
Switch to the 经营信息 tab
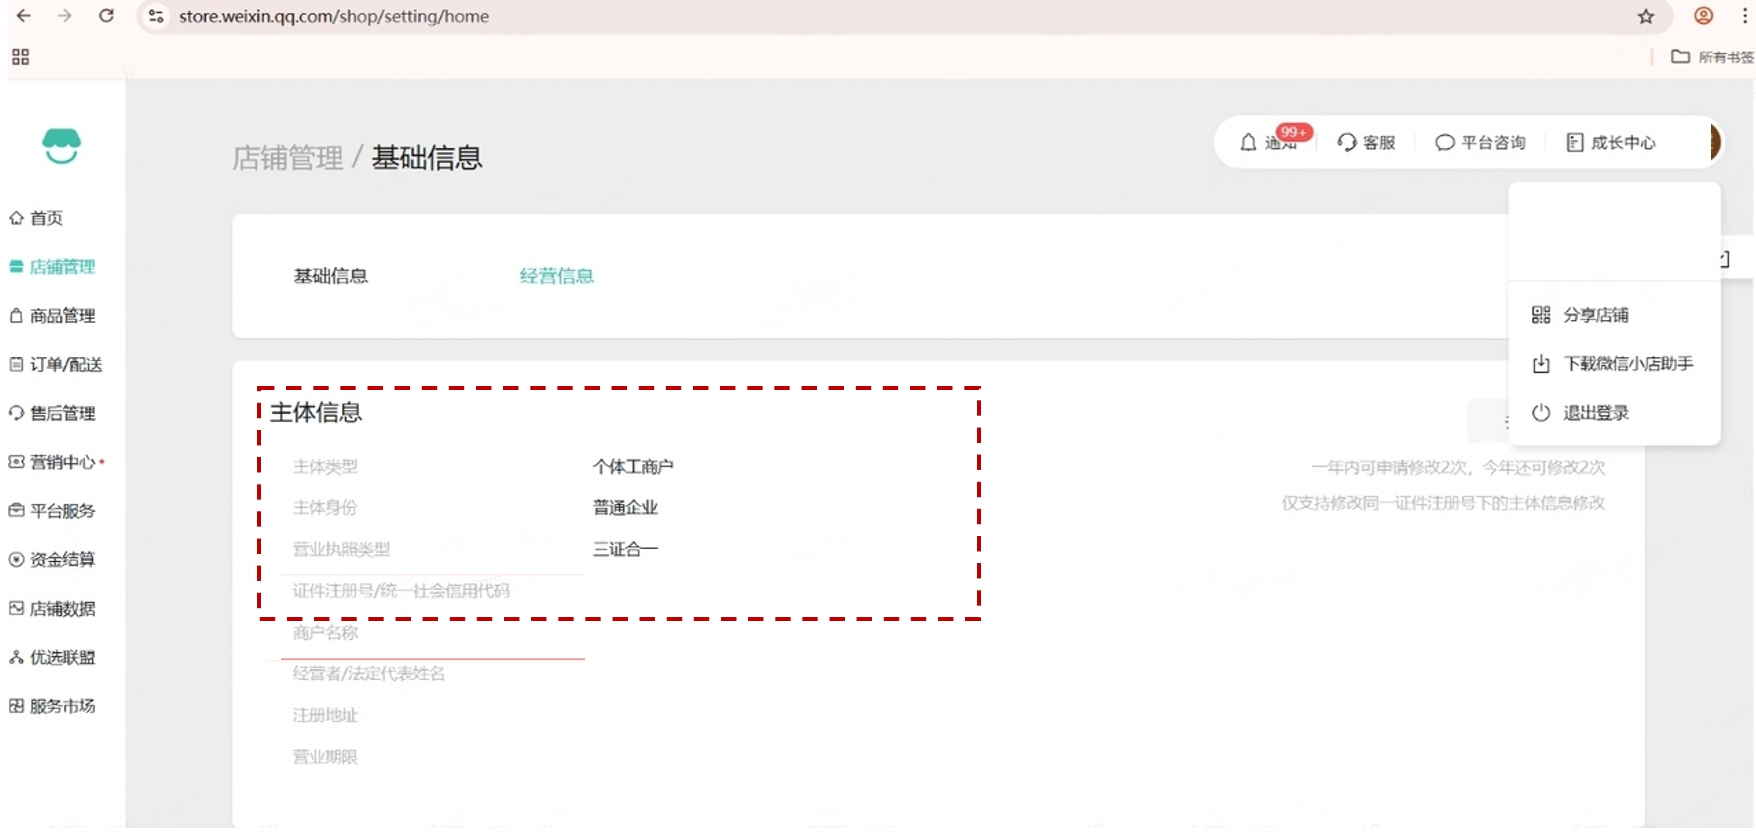[x=556, y=276]
